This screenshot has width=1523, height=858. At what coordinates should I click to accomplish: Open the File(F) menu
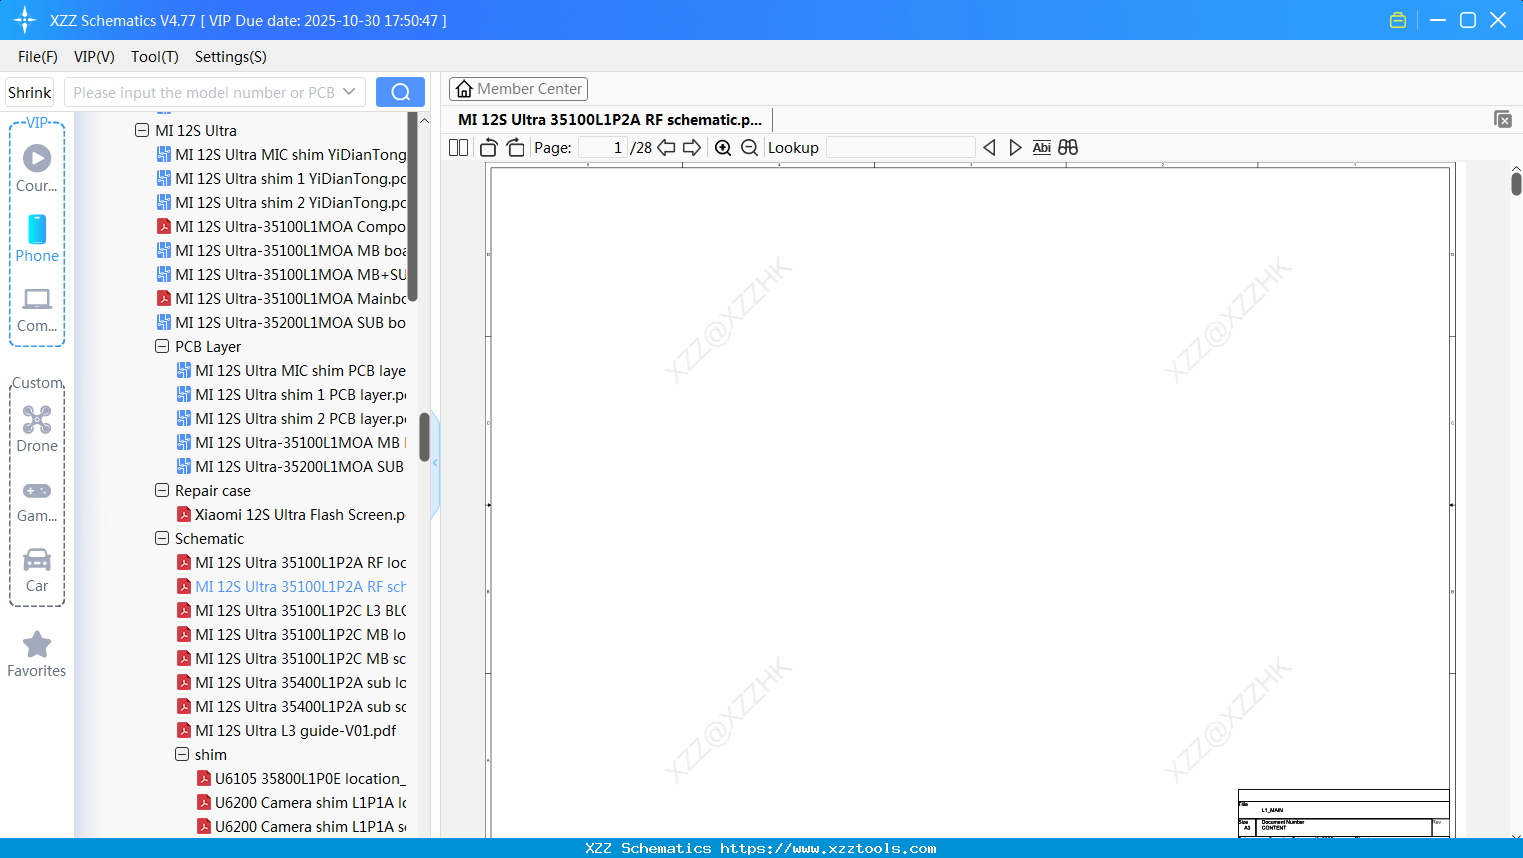coord(38,57)
